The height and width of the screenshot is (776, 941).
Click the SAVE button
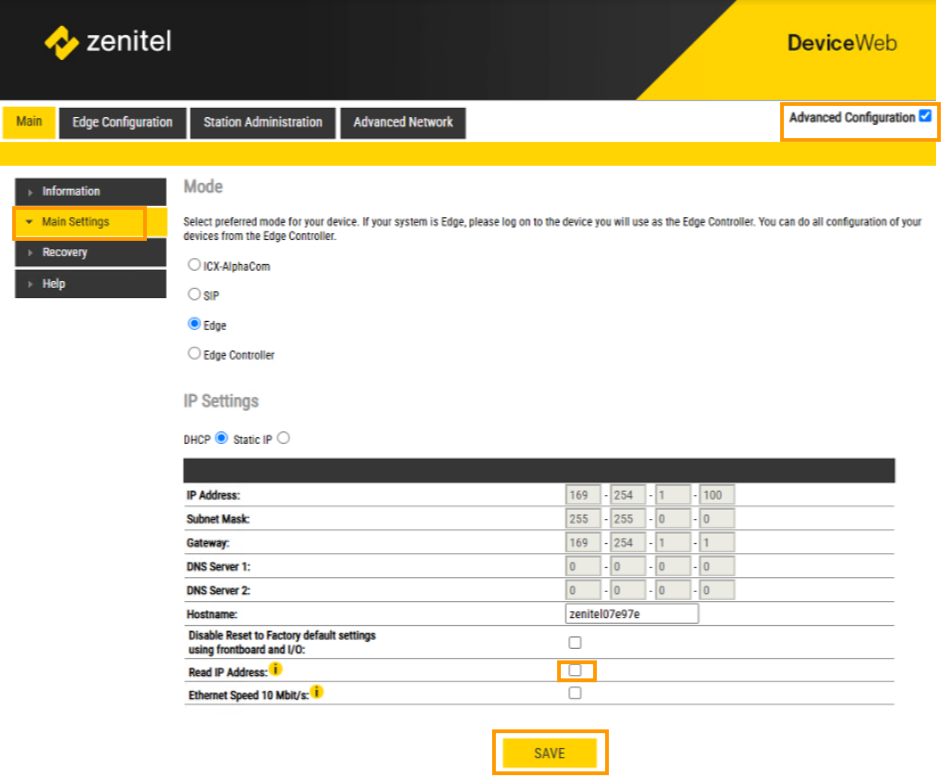coord(550,753)
